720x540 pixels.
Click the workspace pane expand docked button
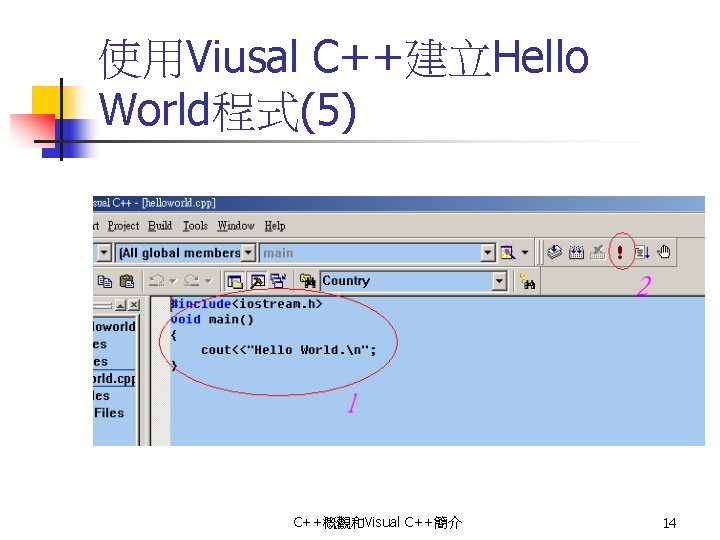pyautogui.click(x=120, y=305)
